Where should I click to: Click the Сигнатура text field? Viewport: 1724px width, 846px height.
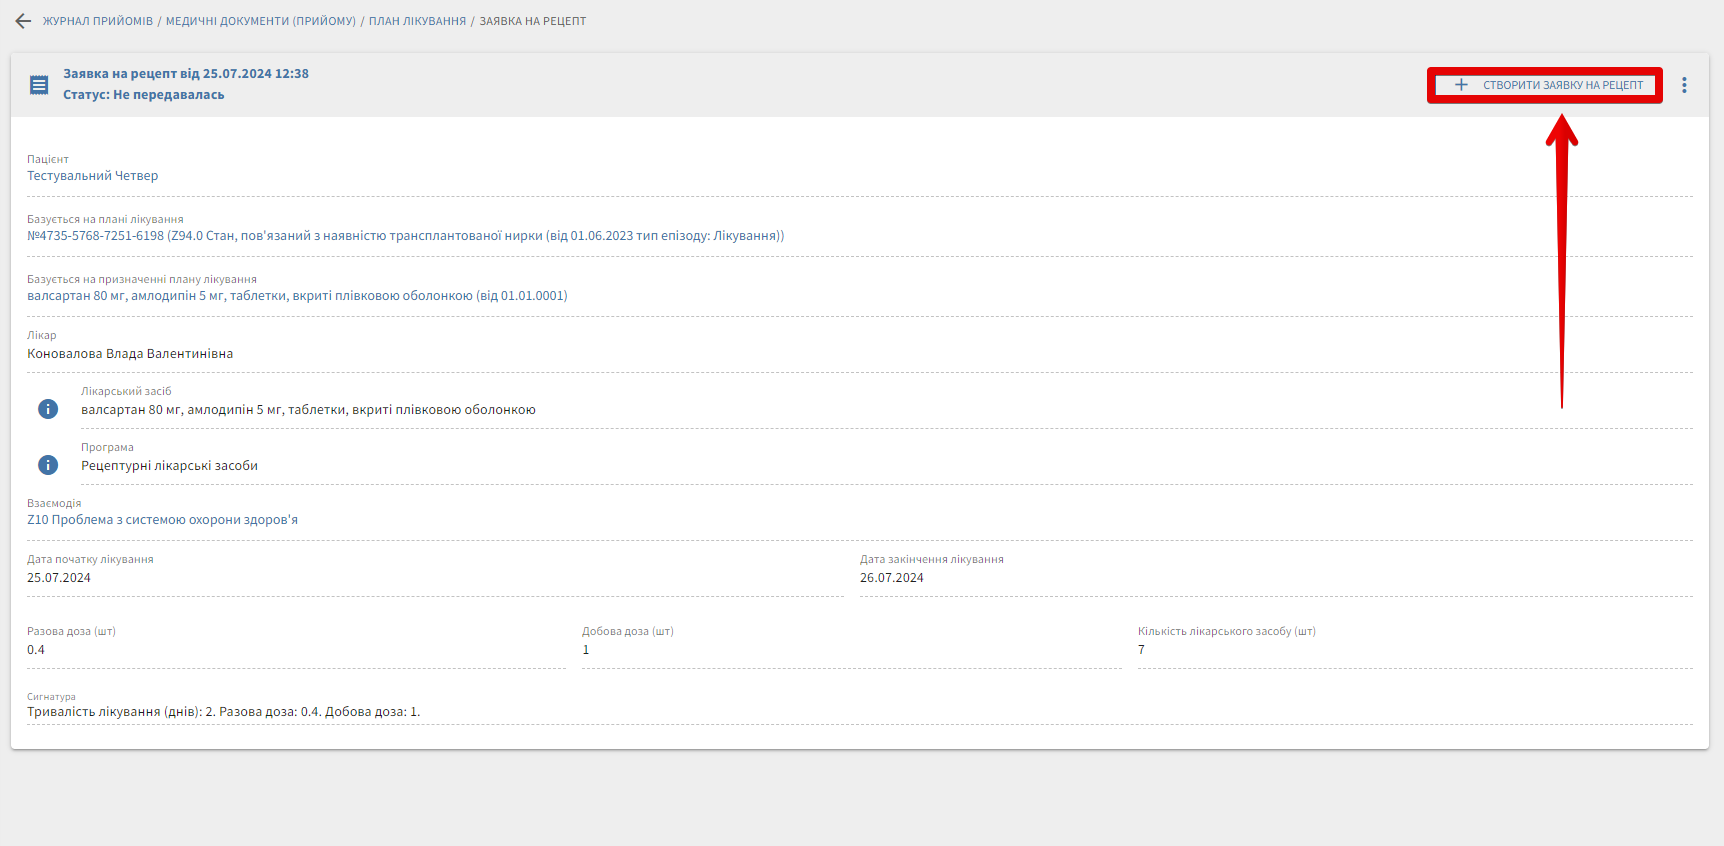[223, 712]
